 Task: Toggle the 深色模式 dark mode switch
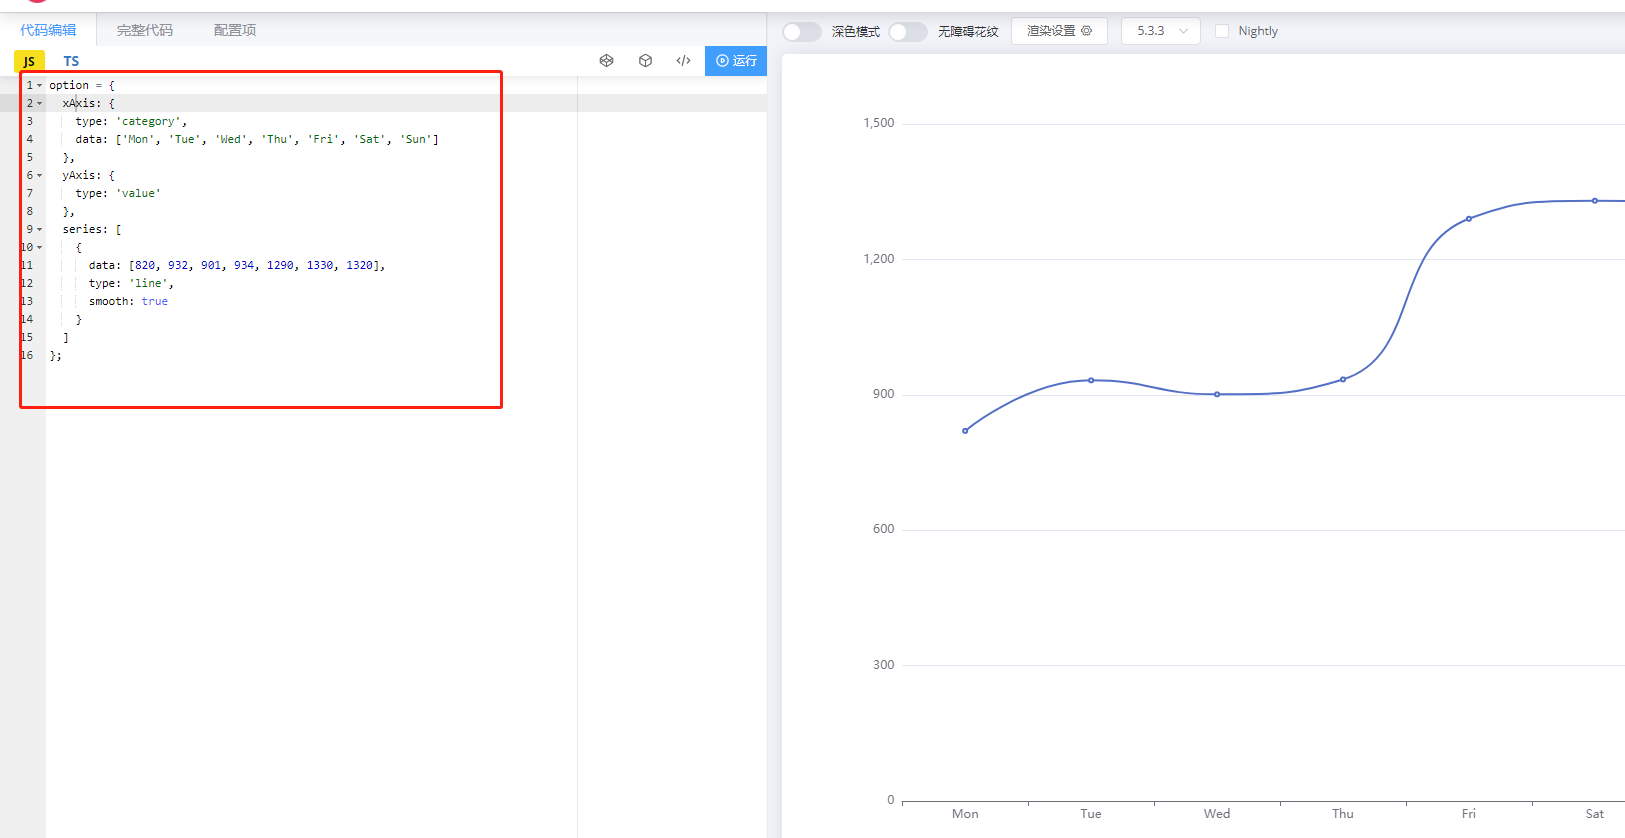tap(802, 32)
